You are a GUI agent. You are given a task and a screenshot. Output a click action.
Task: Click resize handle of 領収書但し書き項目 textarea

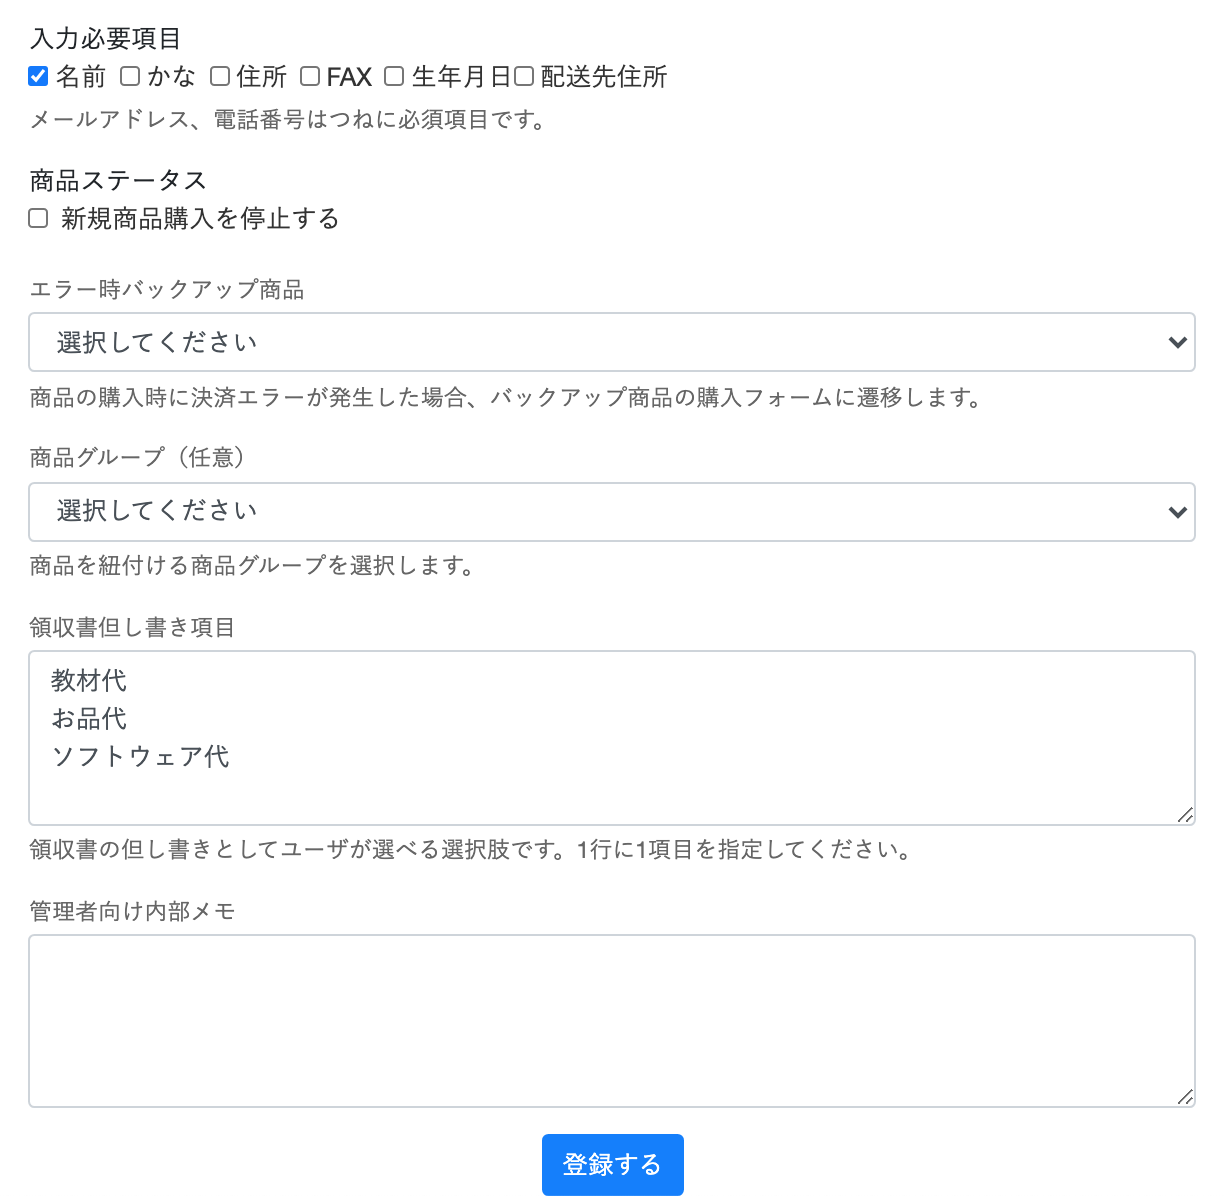point(1185,815)
